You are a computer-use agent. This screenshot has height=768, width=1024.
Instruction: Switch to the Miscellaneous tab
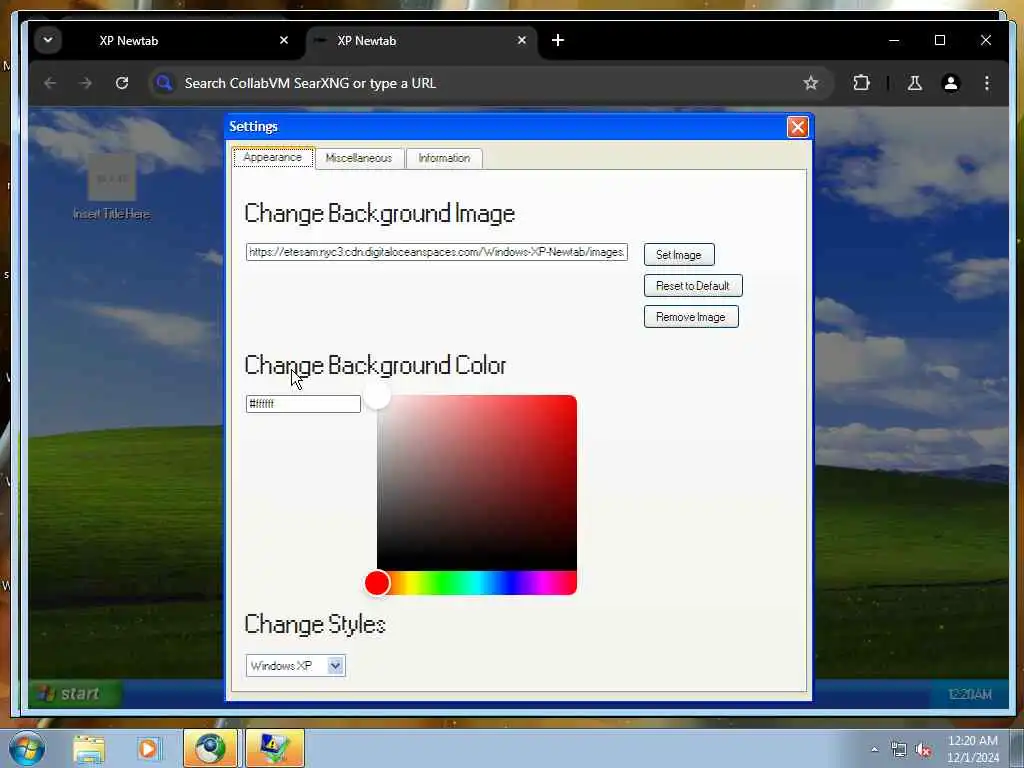tap(359, 158)
